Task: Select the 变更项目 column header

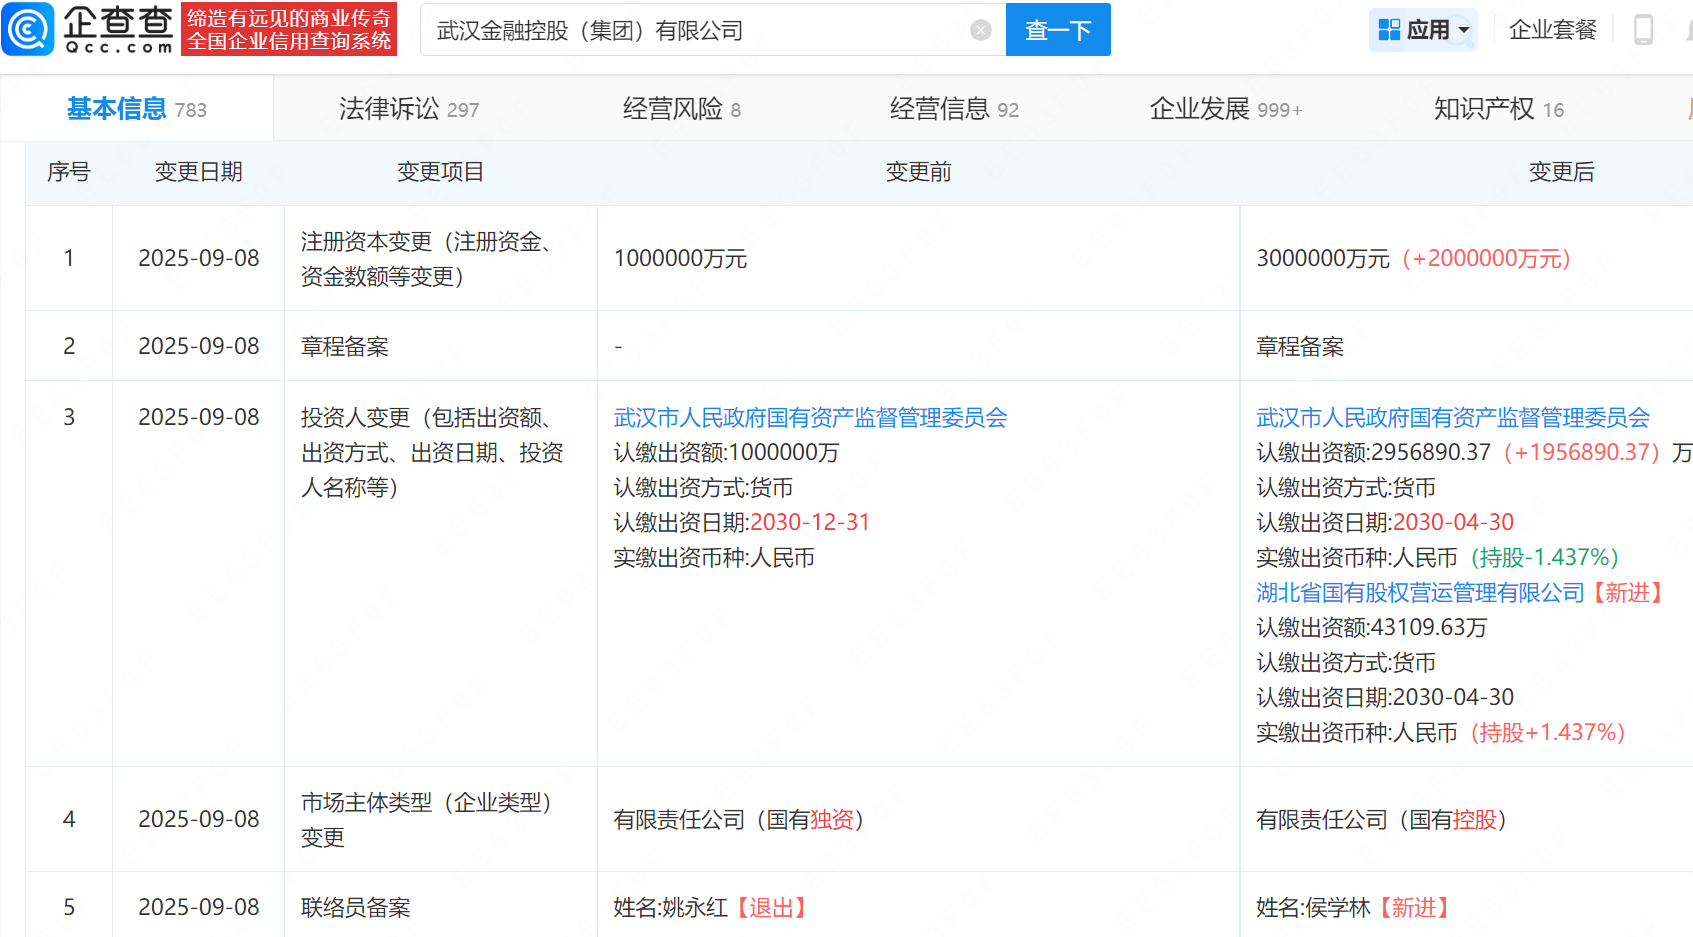Action: point(440,172)
